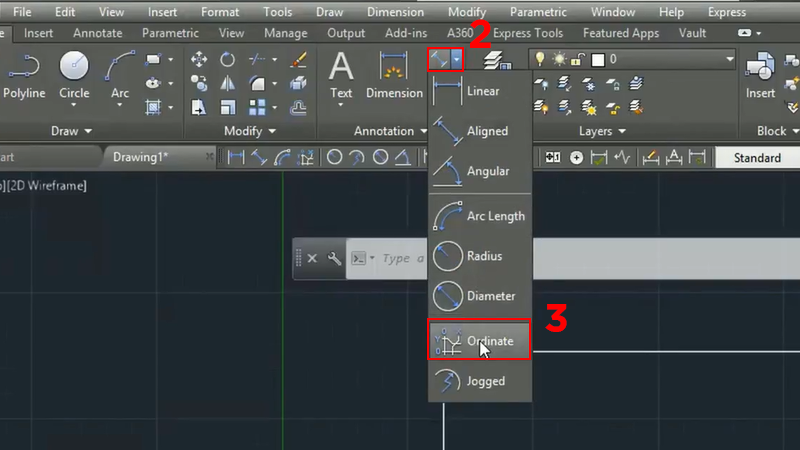Image resolution: width=800 pixels, height=450 pixels.
Task: Click the Erase tool icon
Action: coord(298,59)
